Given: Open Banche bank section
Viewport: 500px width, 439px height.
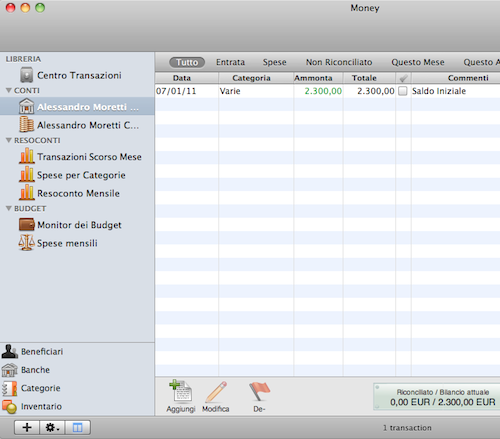Looking at the screenshot, I should click(x=26, y=370).
